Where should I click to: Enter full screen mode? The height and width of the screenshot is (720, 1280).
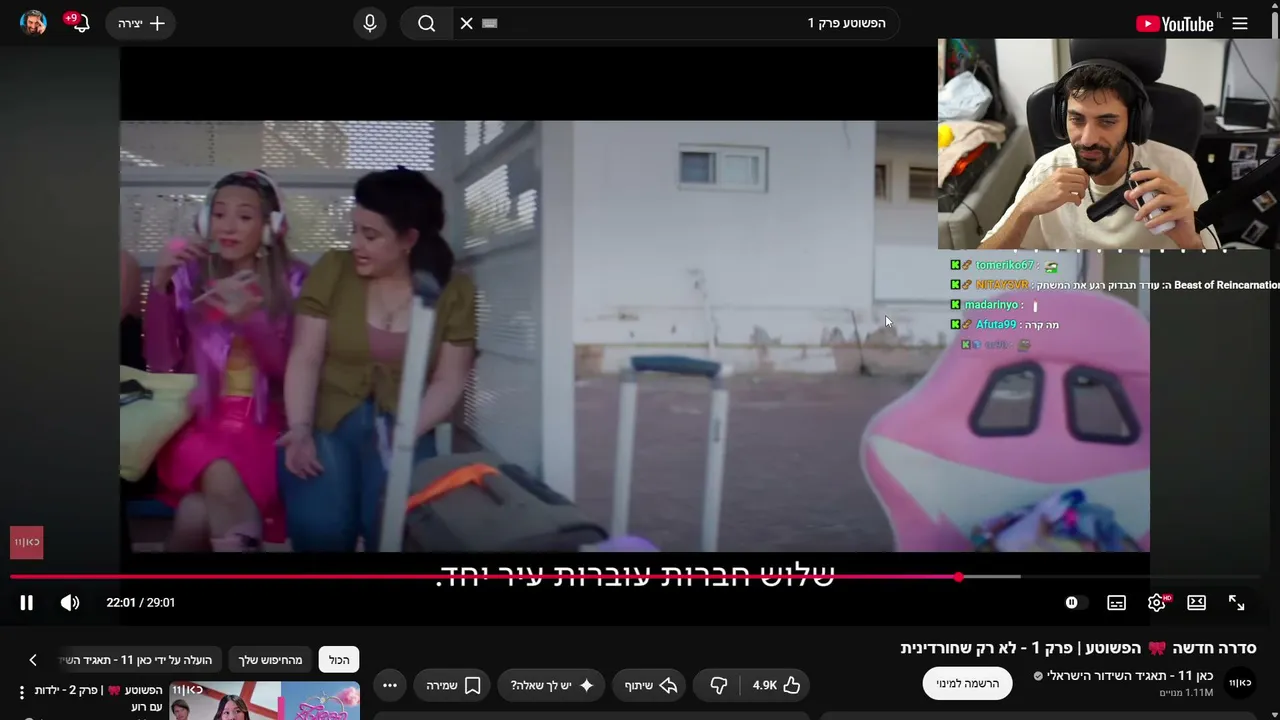pos(1237,602)
